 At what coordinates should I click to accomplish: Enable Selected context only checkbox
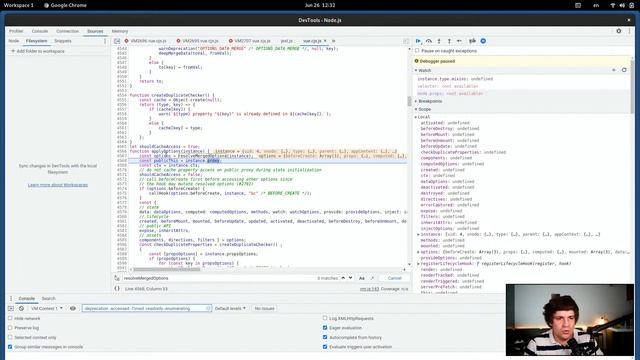(10, 337)
